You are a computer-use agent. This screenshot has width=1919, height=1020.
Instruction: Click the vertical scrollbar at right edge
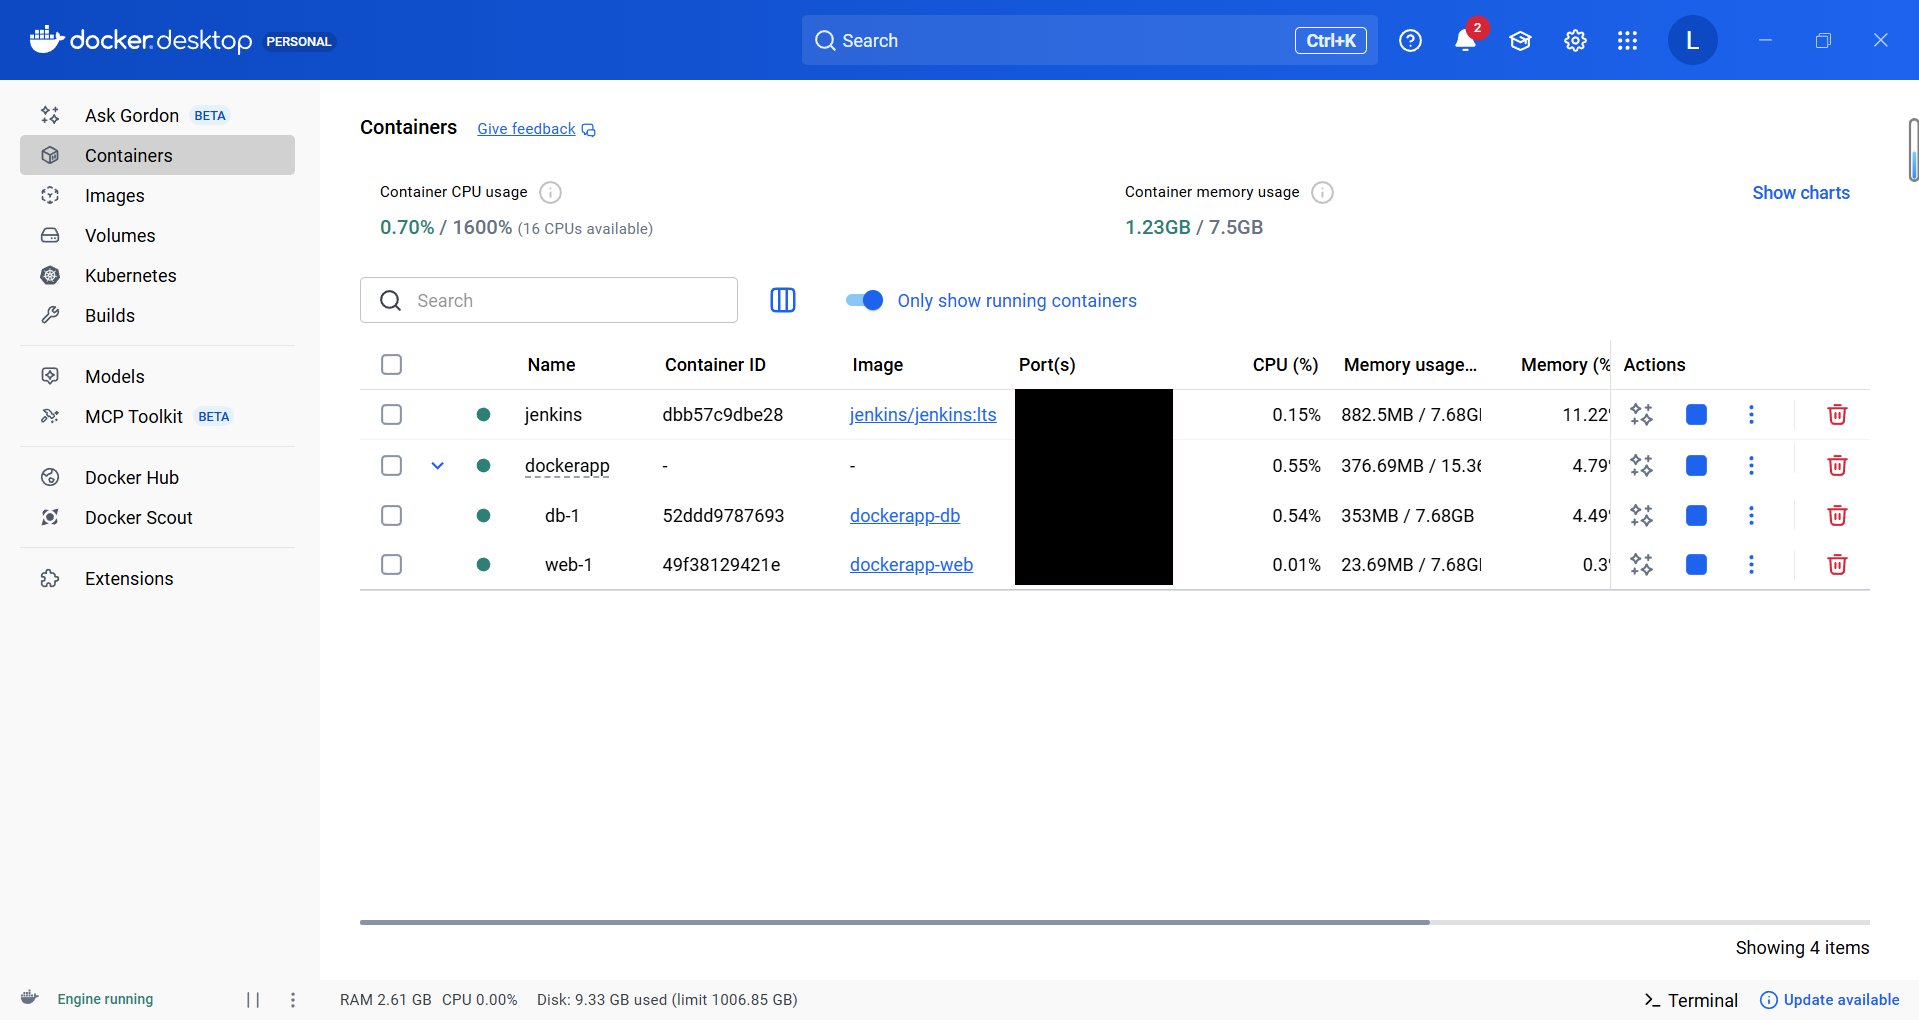[1913, 150]
